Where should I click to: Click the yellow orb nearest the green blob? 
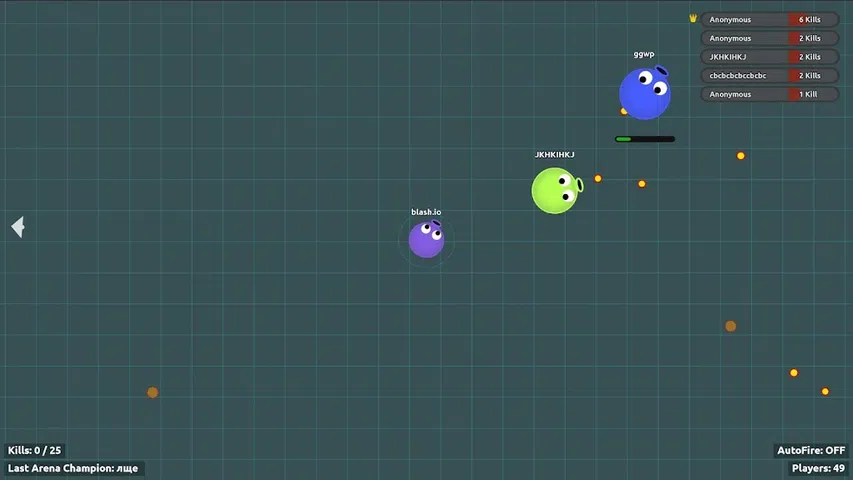[x=598, y=179]
